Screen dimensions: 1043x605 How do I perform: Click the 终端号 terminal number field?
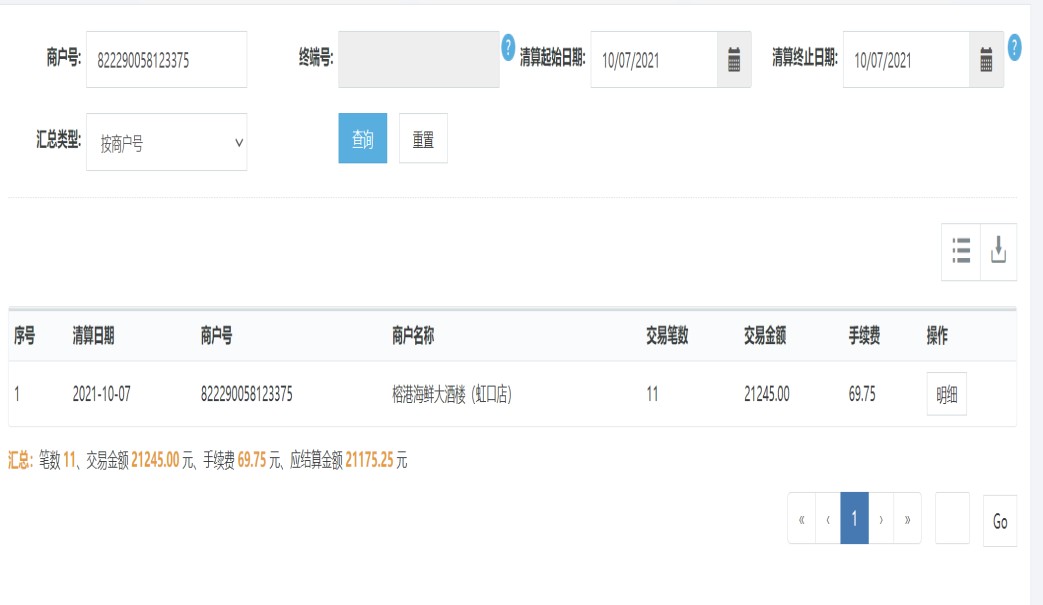coord(418,60)
